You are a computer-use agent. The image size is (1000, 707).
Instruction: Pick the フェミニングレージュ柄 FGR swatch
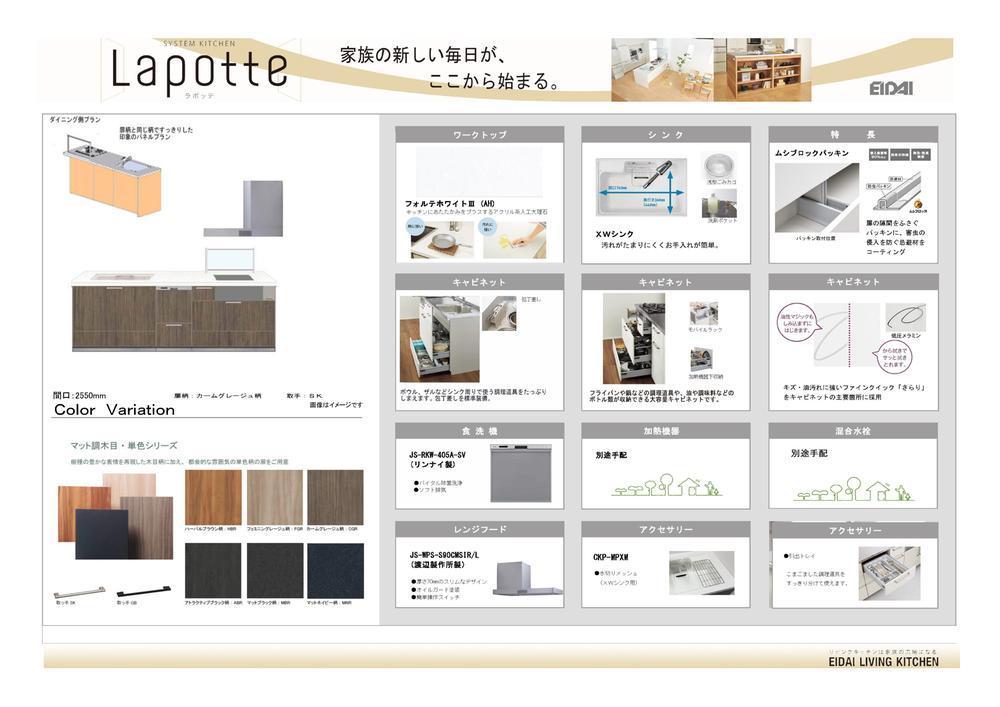coord(274,497)
